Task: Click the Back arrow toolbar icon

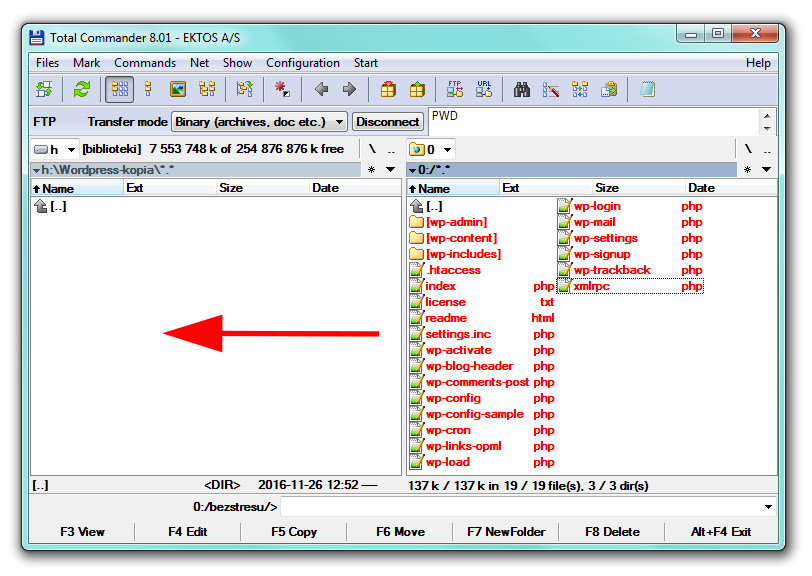Action: click(322, 90)
